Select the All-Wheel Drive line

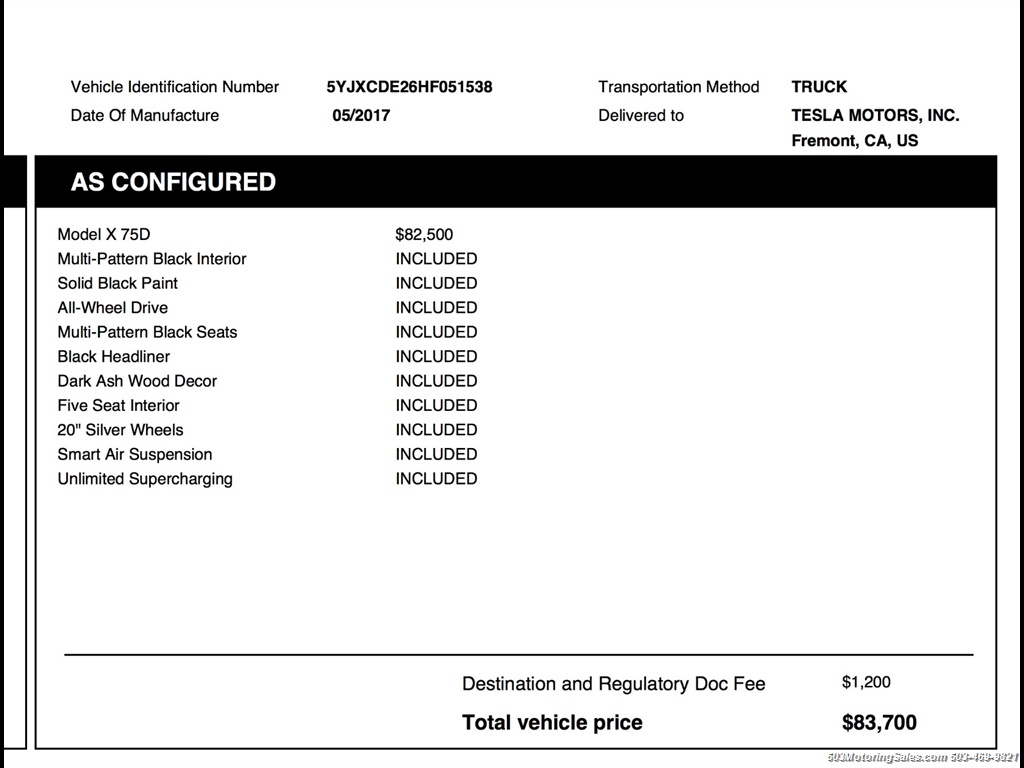(113, 308)
